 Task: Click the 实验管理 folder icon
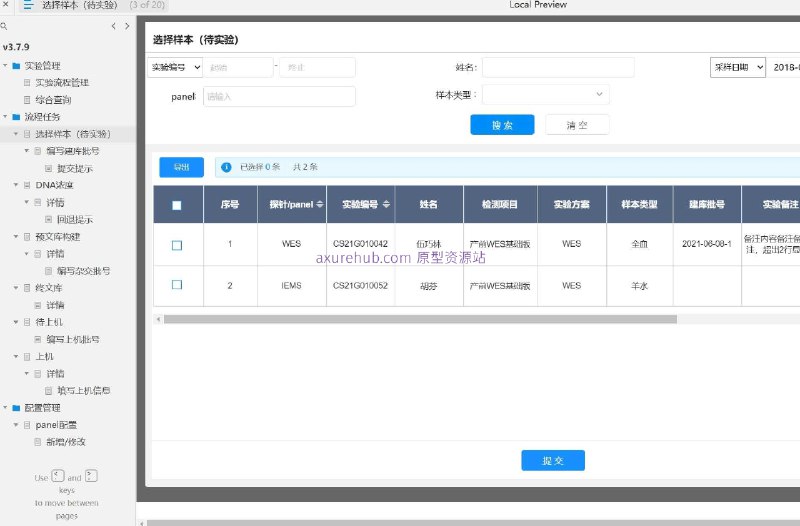click(16, 66)
